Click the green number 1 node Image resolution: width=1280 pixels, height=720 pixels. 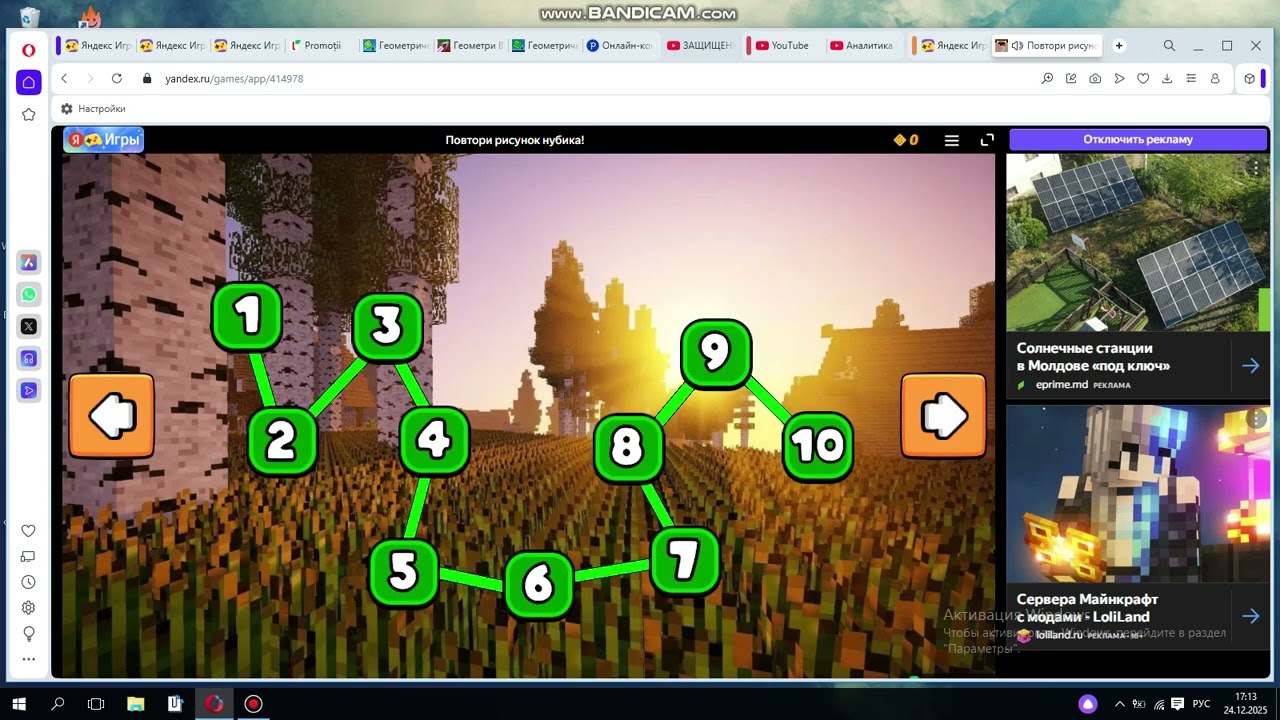[247, 317]
